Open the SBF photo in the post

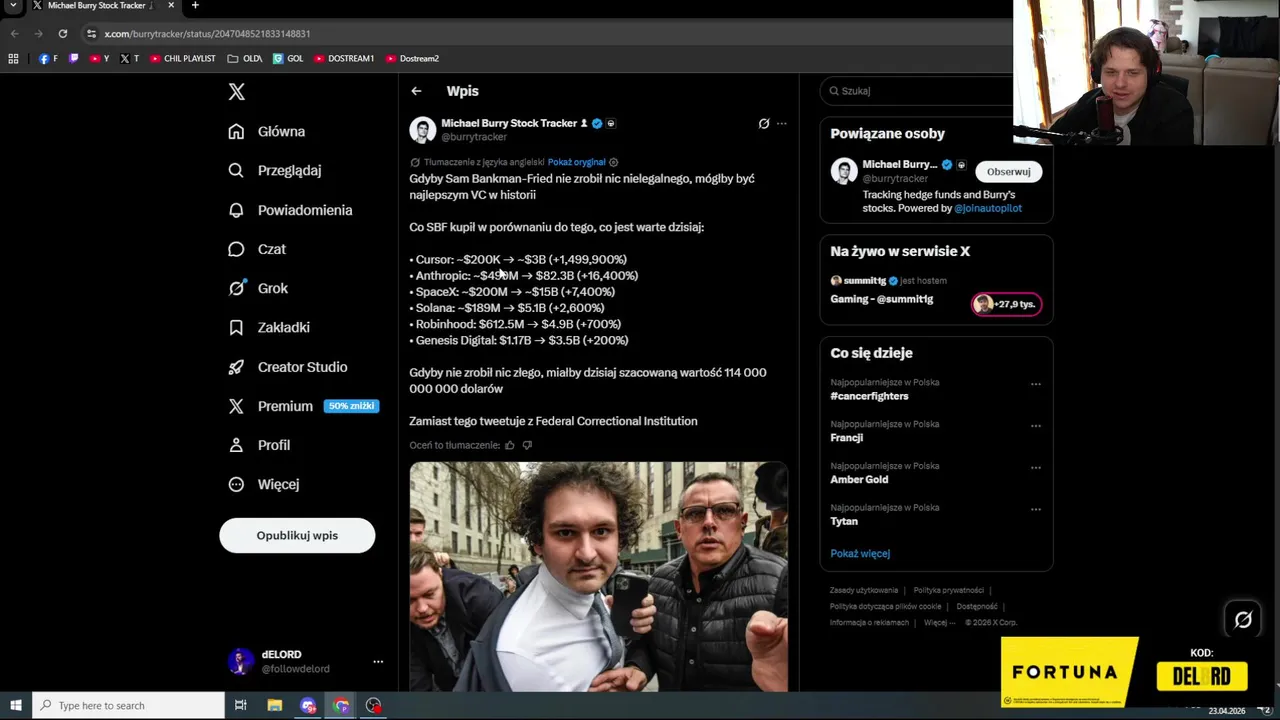click(598, 576)
